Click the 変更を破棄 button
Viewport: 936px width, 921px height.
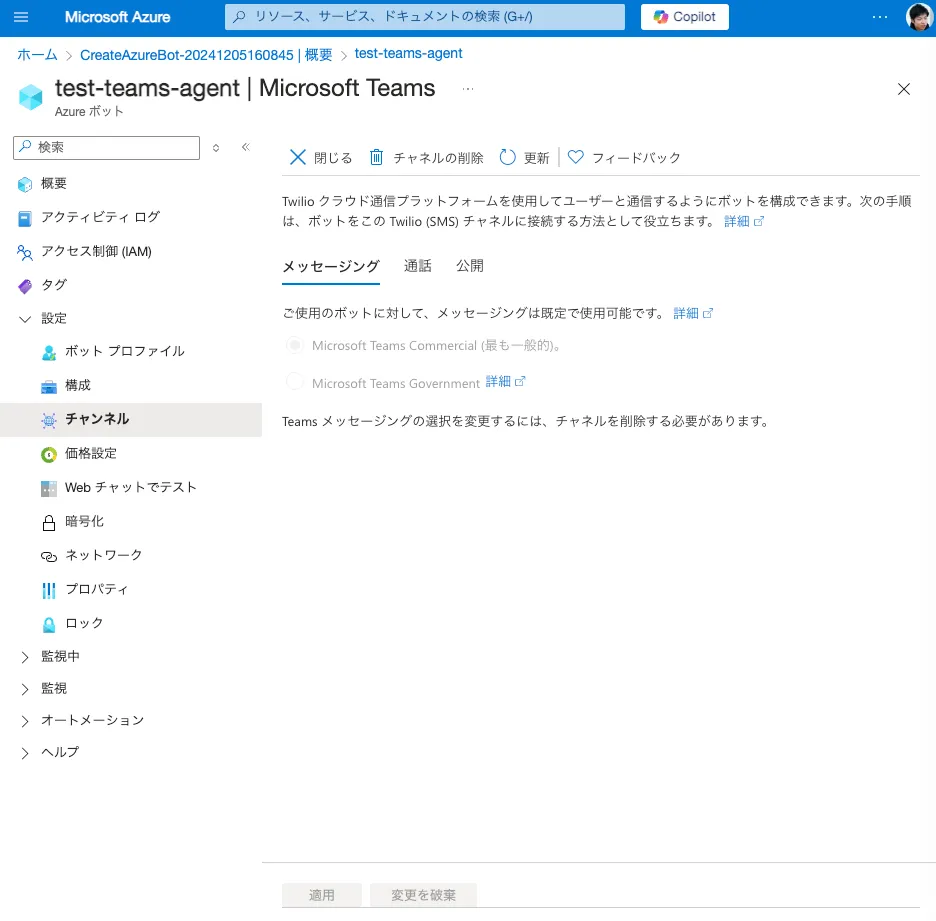point(423,895)
